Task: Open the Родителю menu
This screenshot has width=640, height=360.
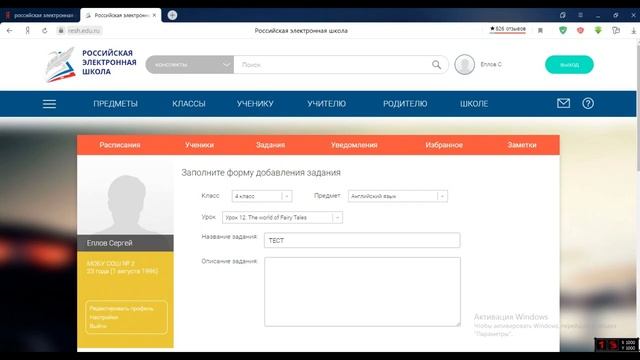Action: coord(405,104)
